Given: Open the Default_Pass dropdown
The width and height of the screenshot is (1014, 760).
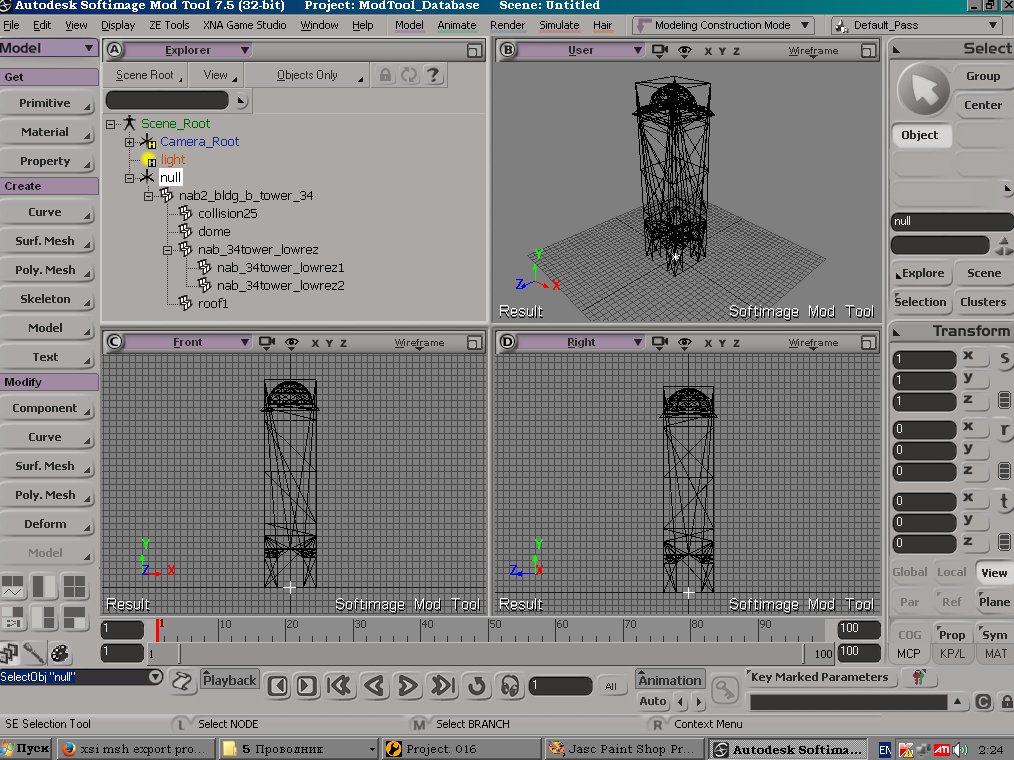Looking at the screenshot, I should coord(917,25).
